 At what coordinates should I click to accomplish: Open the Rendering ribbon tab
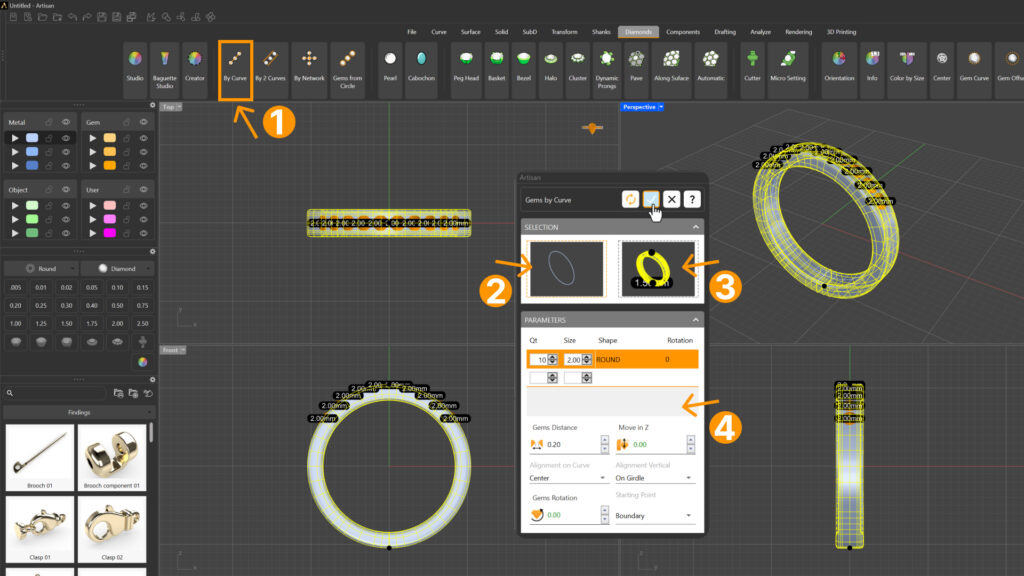[x=798, y=32]
